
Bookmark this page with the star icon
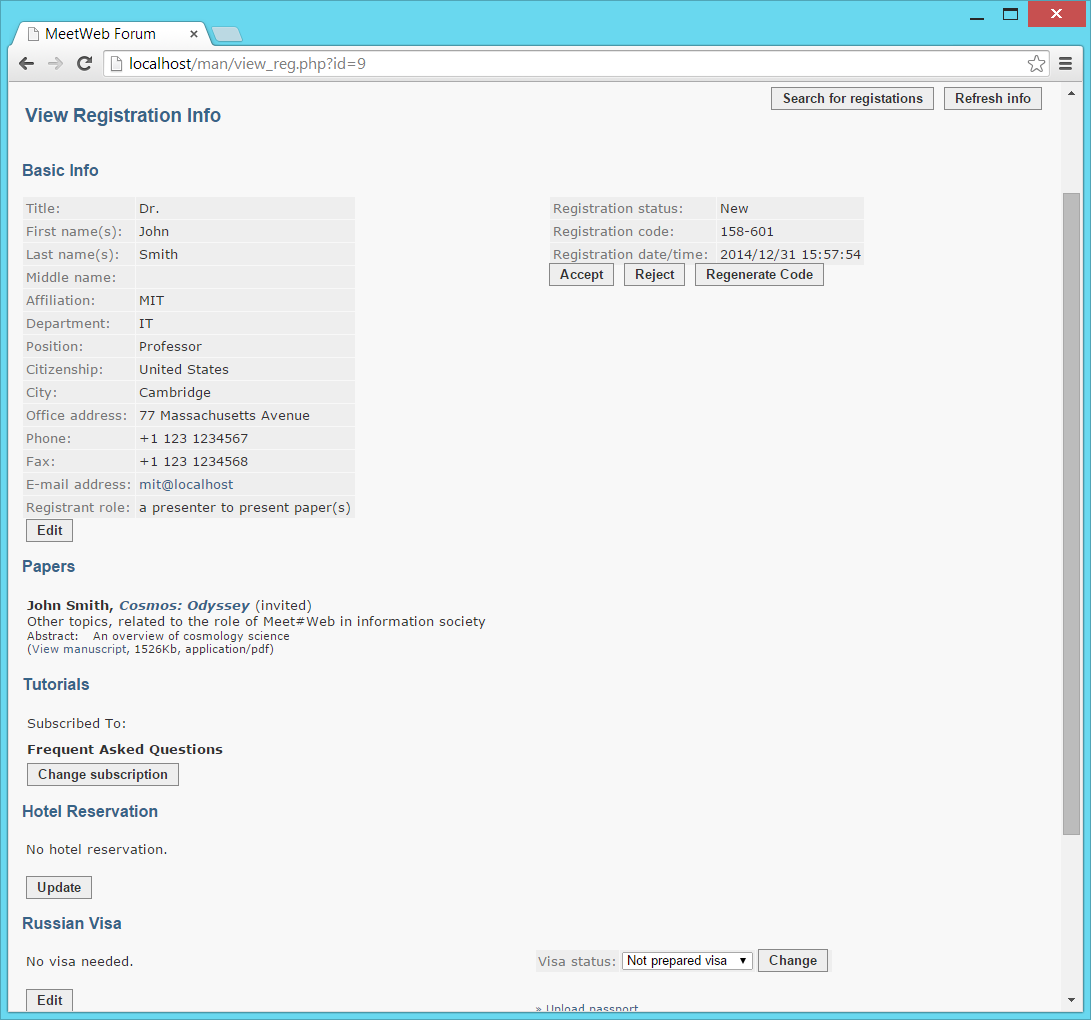1036,63
